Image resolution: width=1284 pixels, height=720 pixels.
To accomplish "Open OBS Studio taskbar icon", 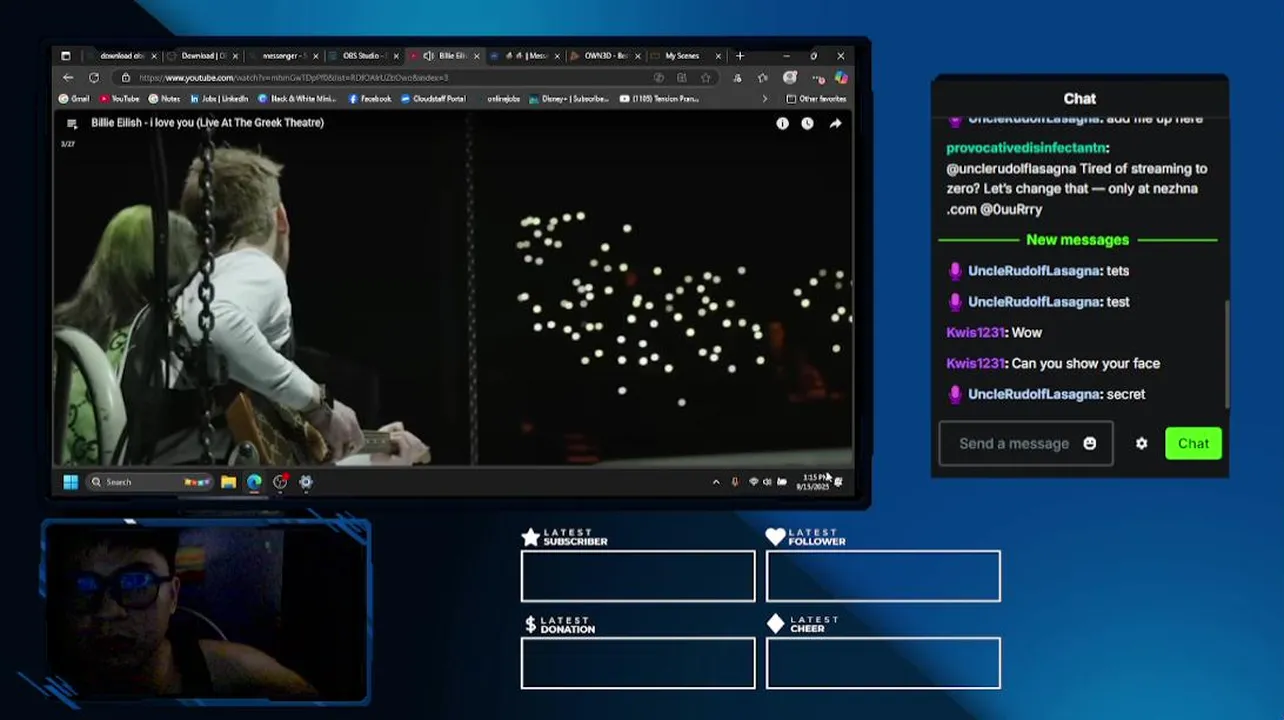I will coord(280,482).
